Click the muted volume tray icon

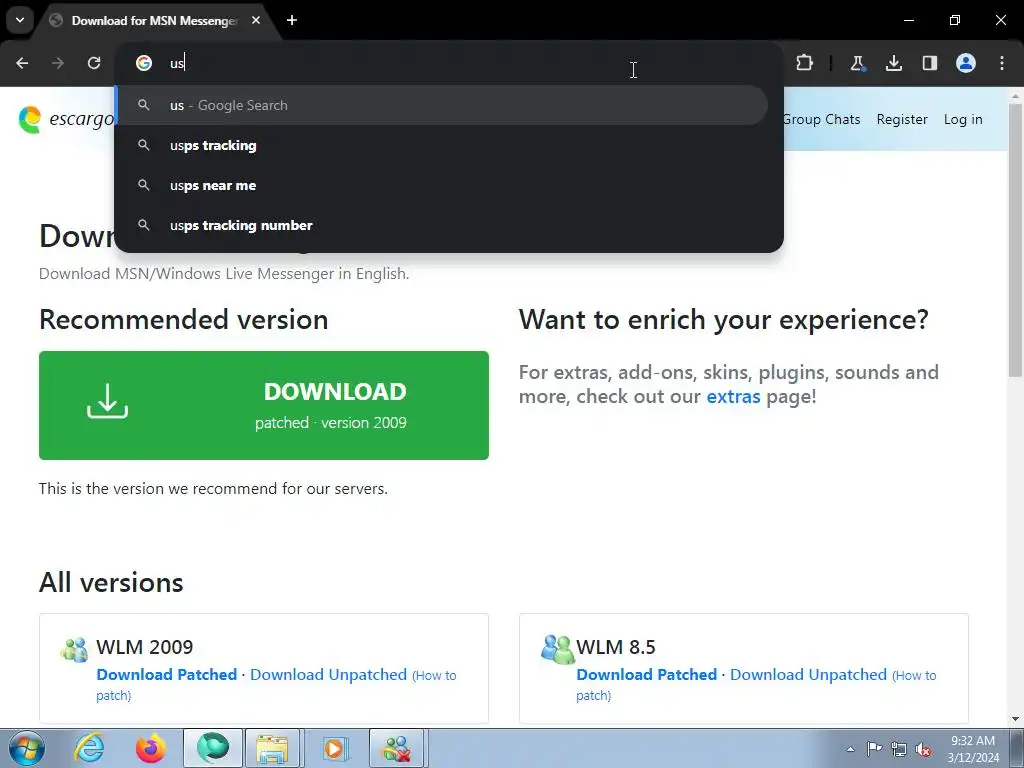[923, 749]
